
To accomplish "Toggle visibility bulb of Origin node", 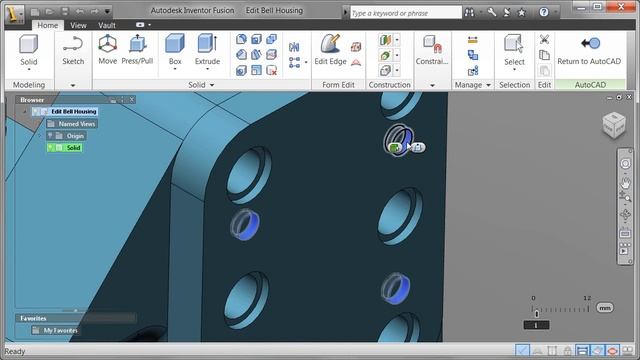I will 50,136.
